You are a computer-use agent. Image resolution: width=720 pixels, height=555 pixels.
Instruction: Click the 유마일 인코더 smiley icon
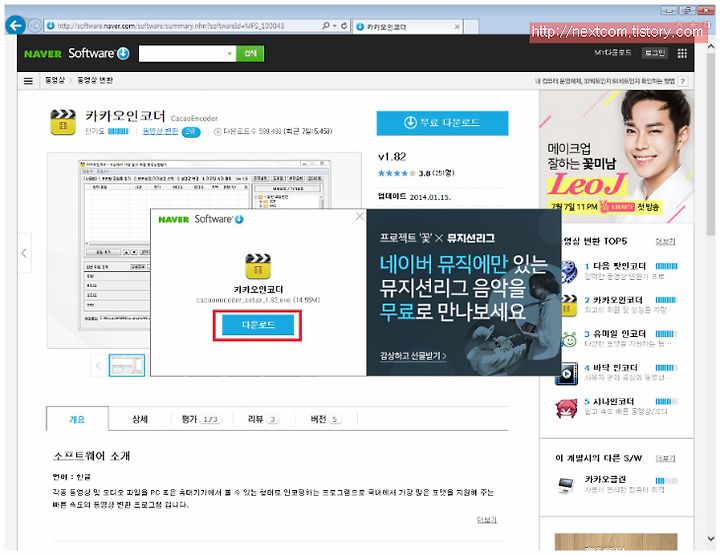point(568,340)
